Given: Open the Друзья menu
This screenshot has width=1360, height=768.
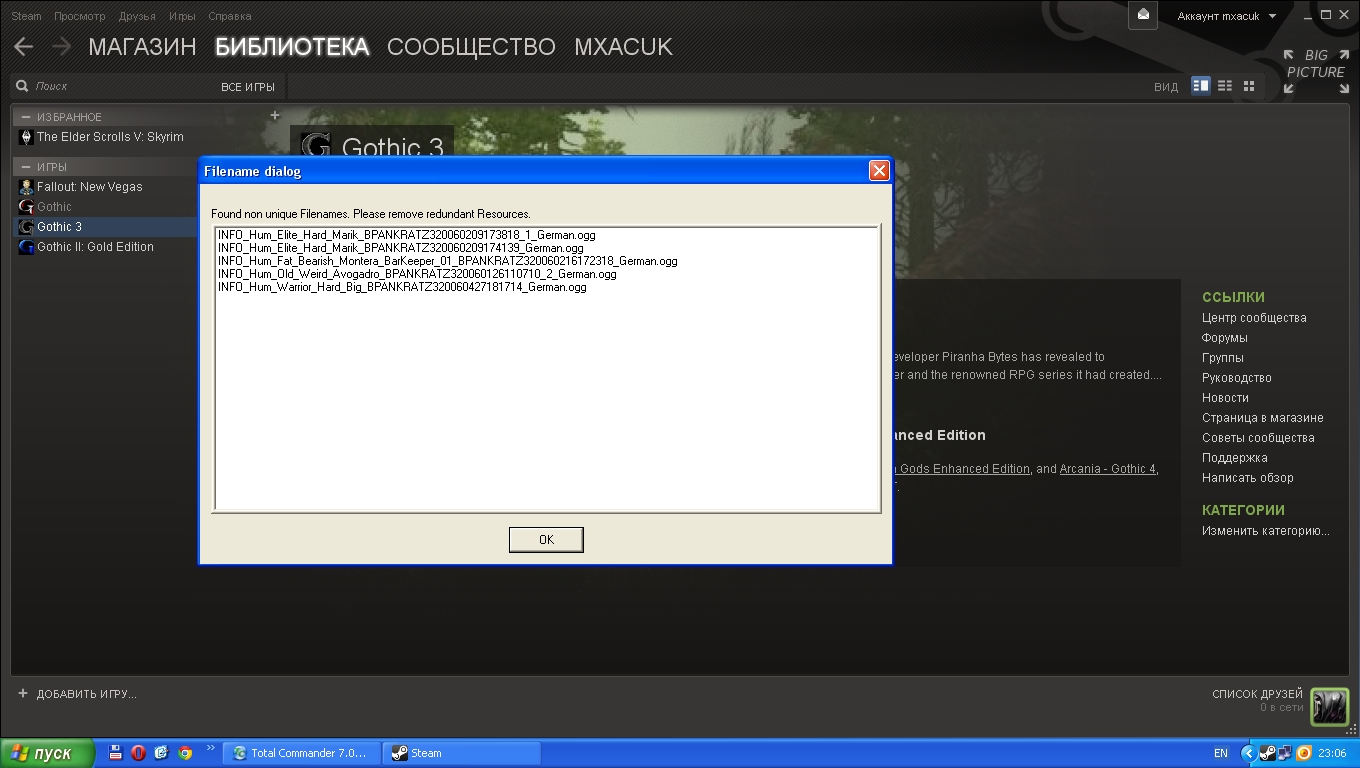Looking at the screenshot, I should (137, 16).
